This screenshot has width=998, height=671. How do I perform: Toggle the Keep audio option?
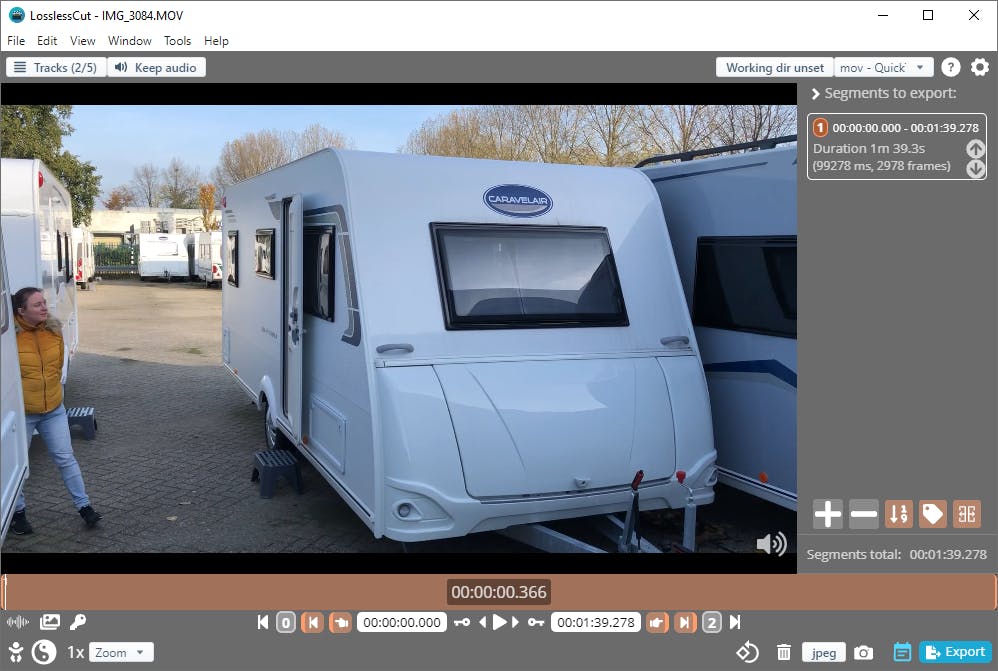[157, 67]
